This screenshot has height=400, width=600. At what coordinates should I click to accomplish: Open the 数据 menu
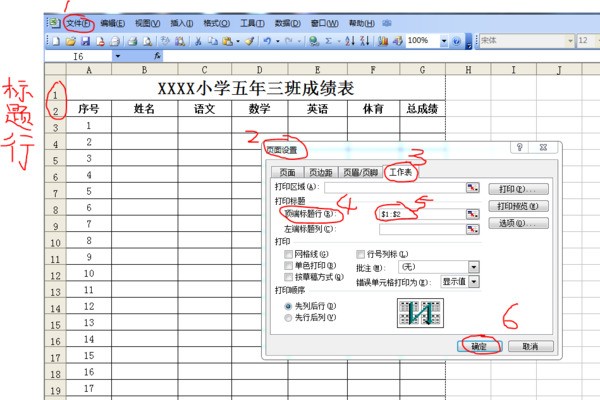click(288, 23)
